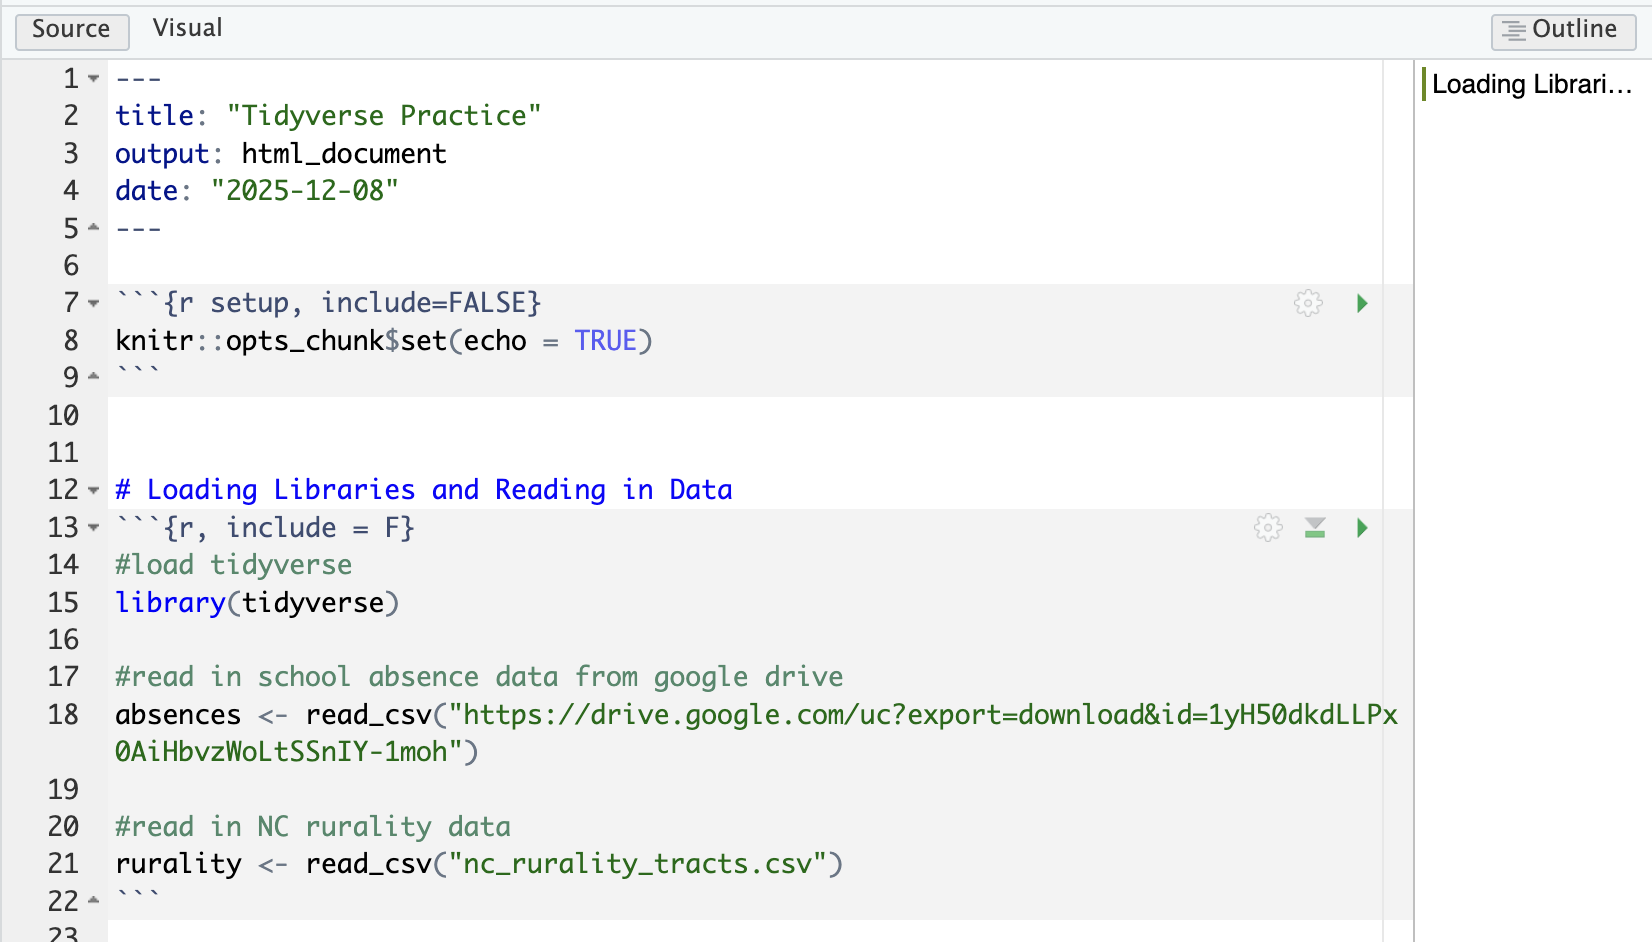1652x942 pixels.
Task: Run the library loading chunk
Action: click(1361, 528)
